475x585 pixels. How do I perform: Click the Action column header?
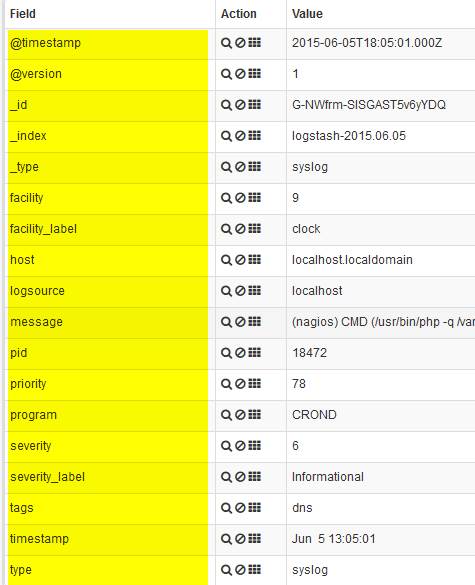pos(238,14)
